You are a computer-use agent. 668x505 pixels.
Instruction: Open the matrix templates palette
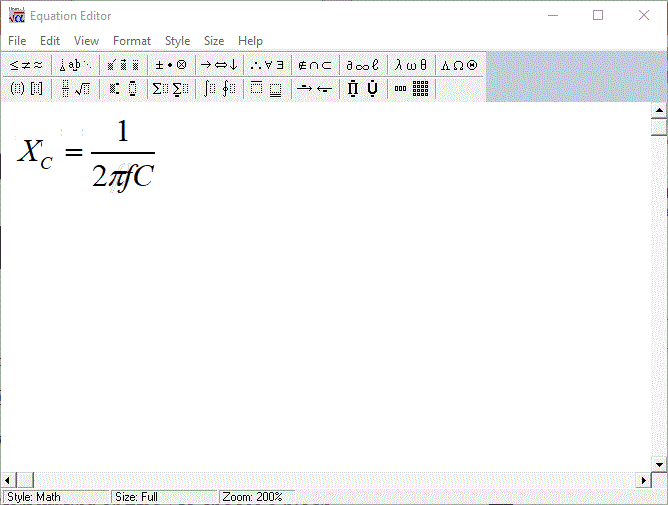412,89
